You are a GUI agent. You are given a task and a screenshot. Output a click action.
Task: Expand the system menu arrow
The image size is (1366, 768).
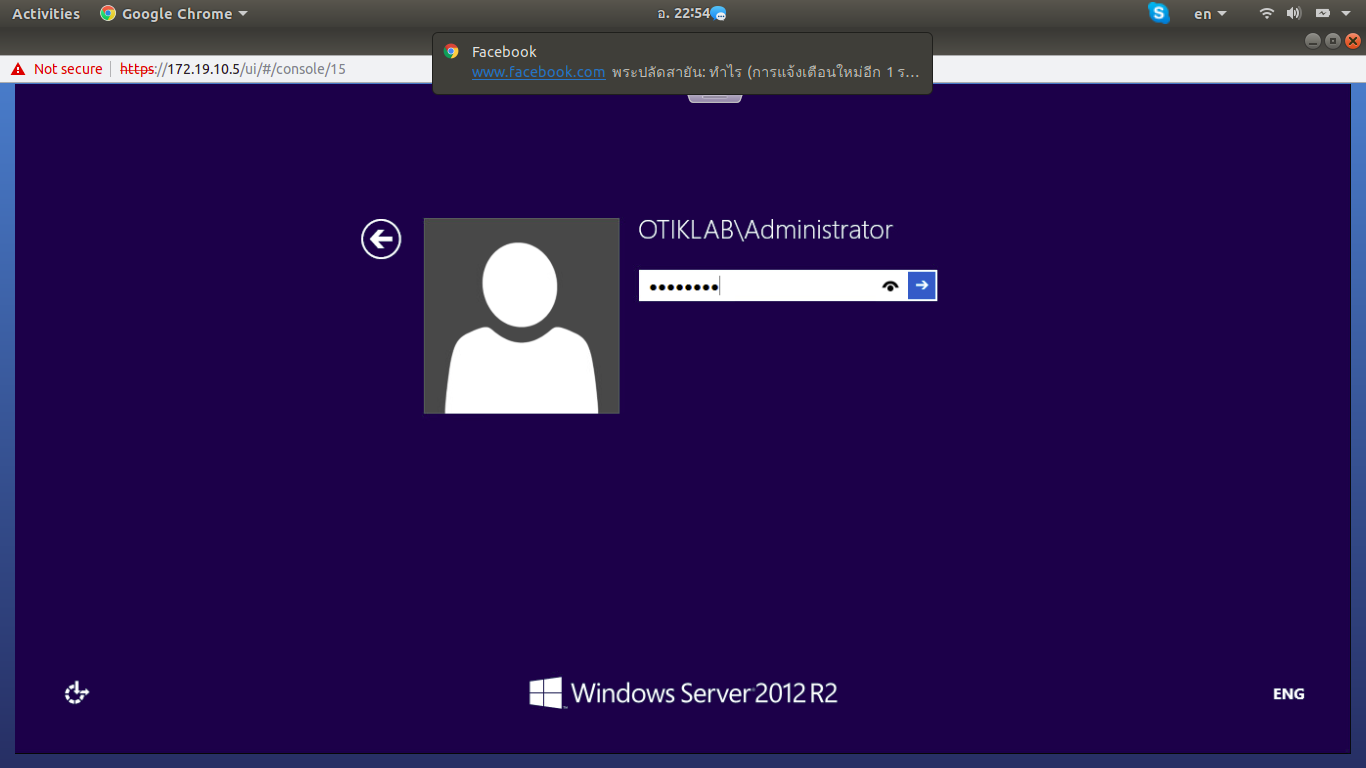pos(1346,14)
